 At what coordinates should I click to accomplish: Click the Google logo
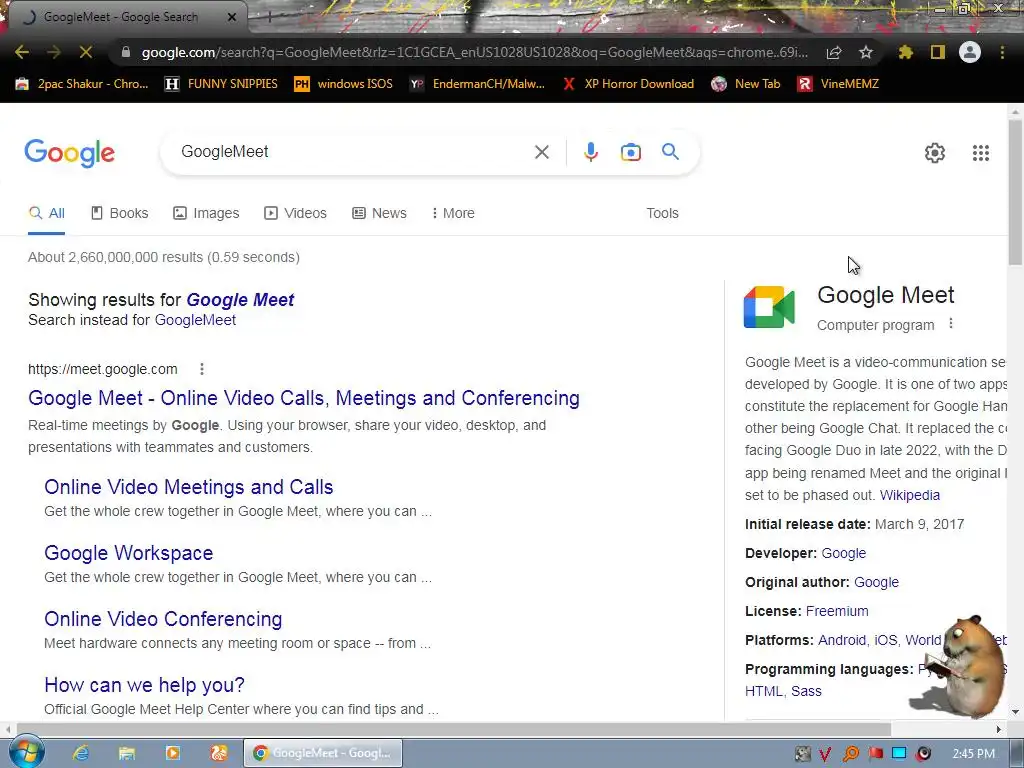point(70,153)
